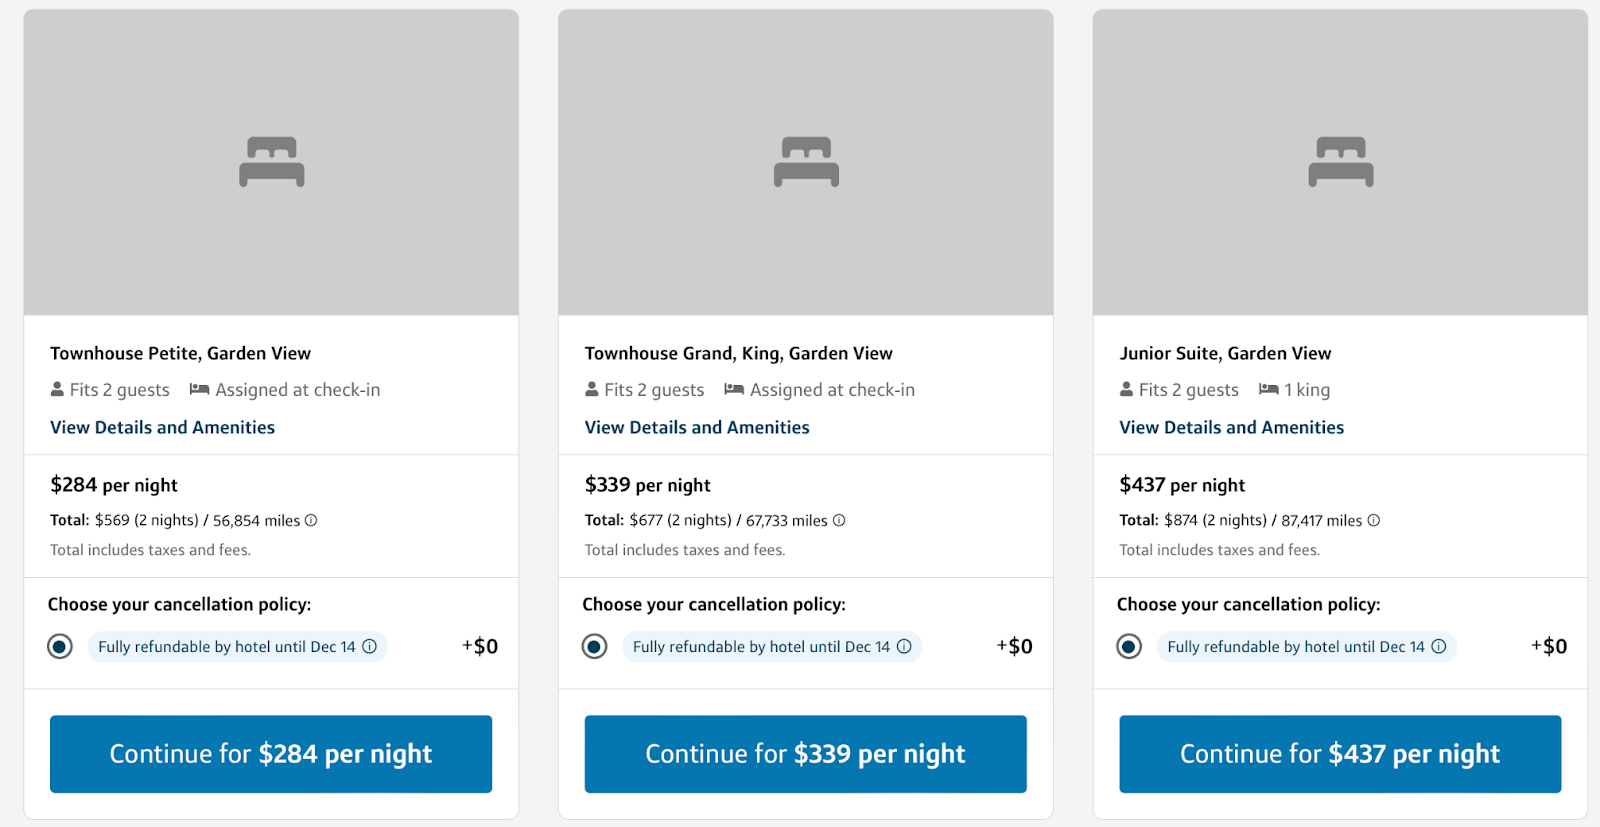Click Junior Suite, Garden View title

tap(1225, 353)
